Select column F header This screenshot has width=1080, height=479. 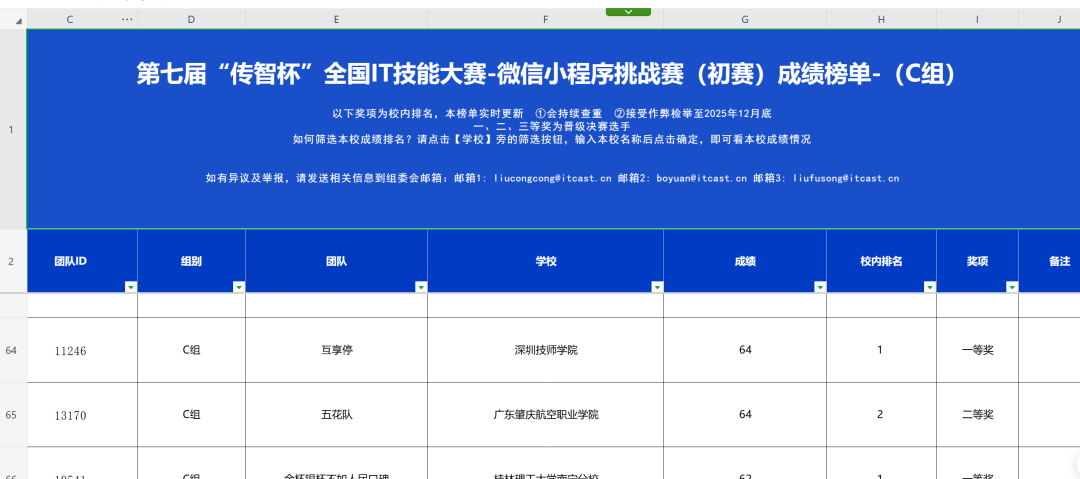(x=545, y=20)
